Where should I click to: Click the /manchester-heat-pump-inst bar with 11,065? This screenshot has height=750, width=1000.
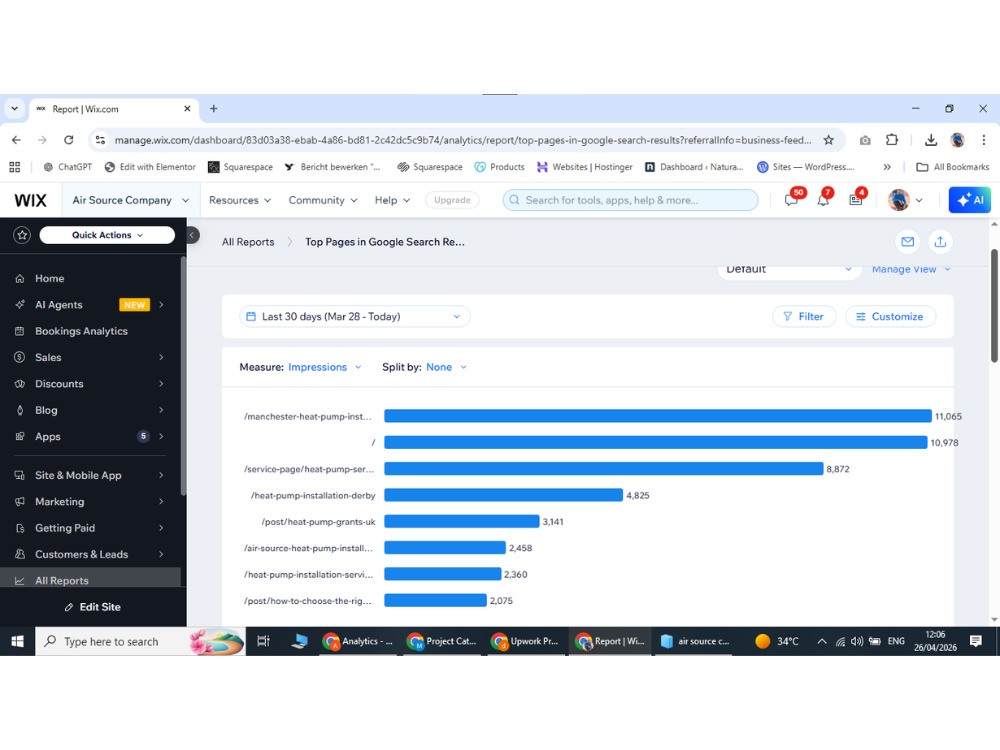tap(658, 416)
